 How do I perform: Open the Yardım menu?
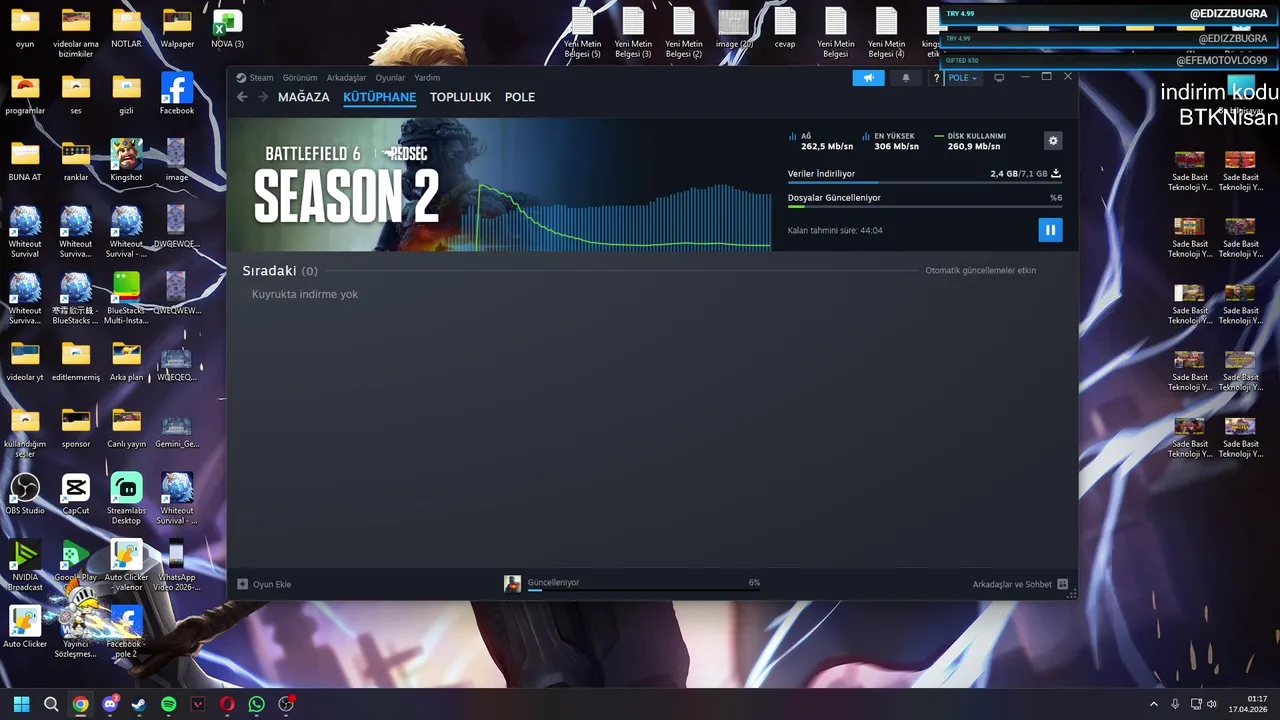427,77
